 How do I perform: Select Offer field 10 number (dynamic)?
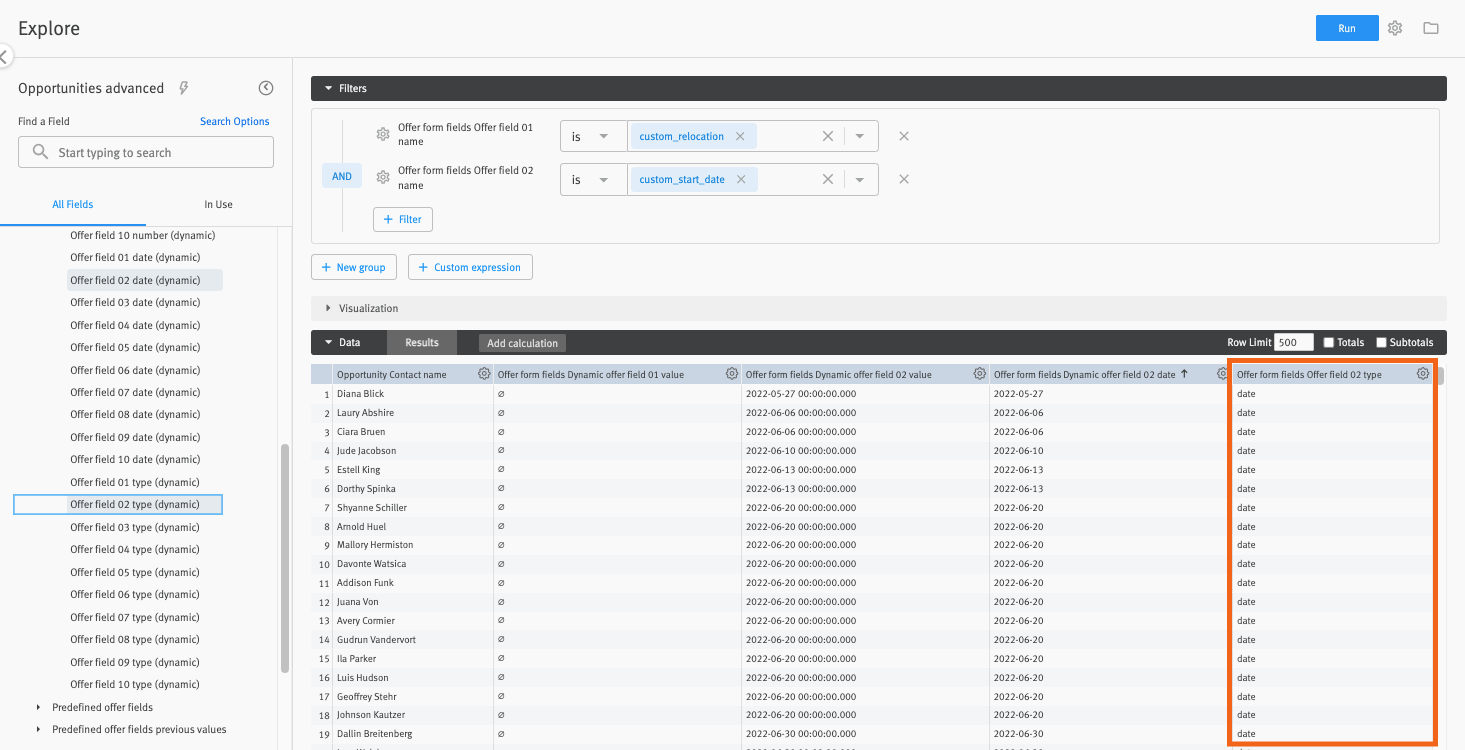143,235
